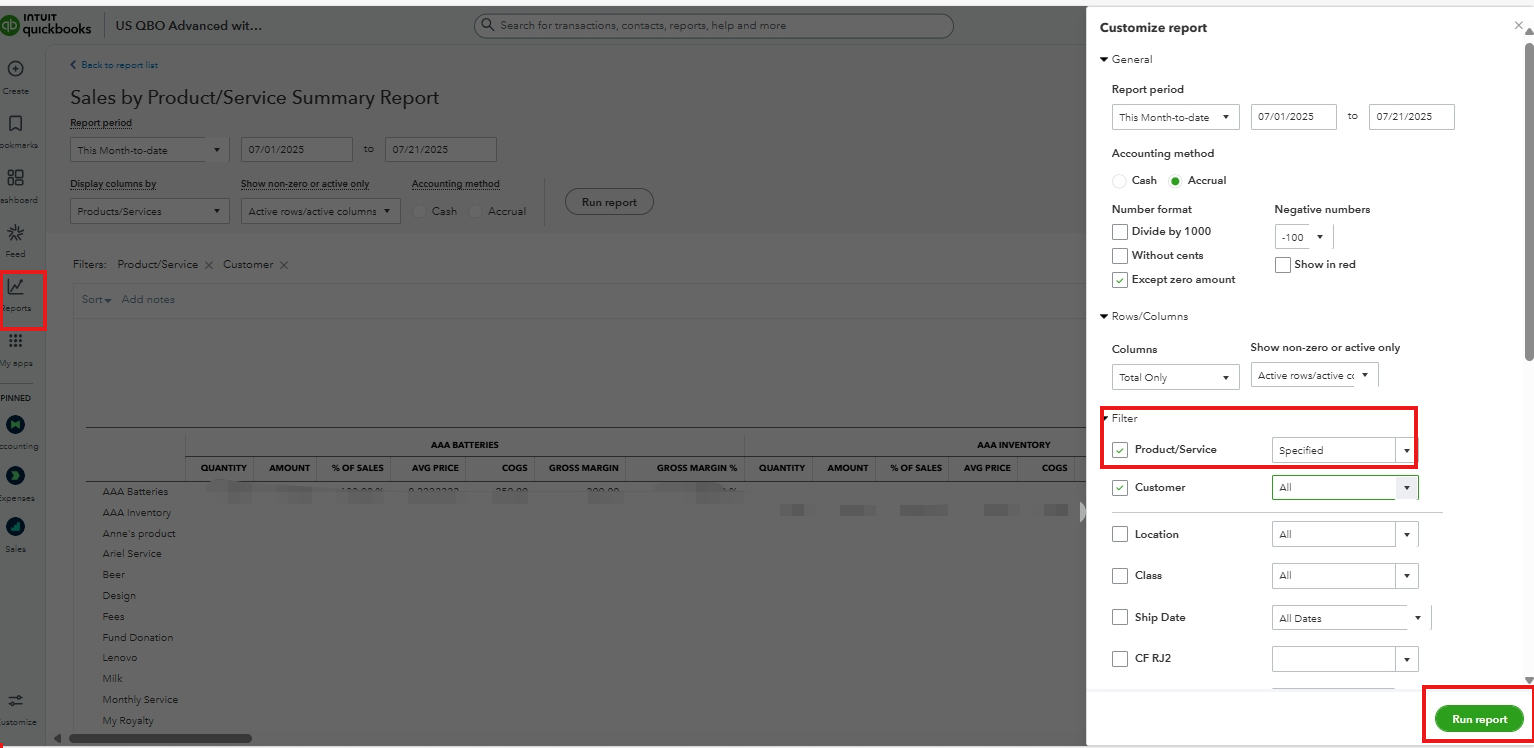Open the Sort menu

coord(96,299)
